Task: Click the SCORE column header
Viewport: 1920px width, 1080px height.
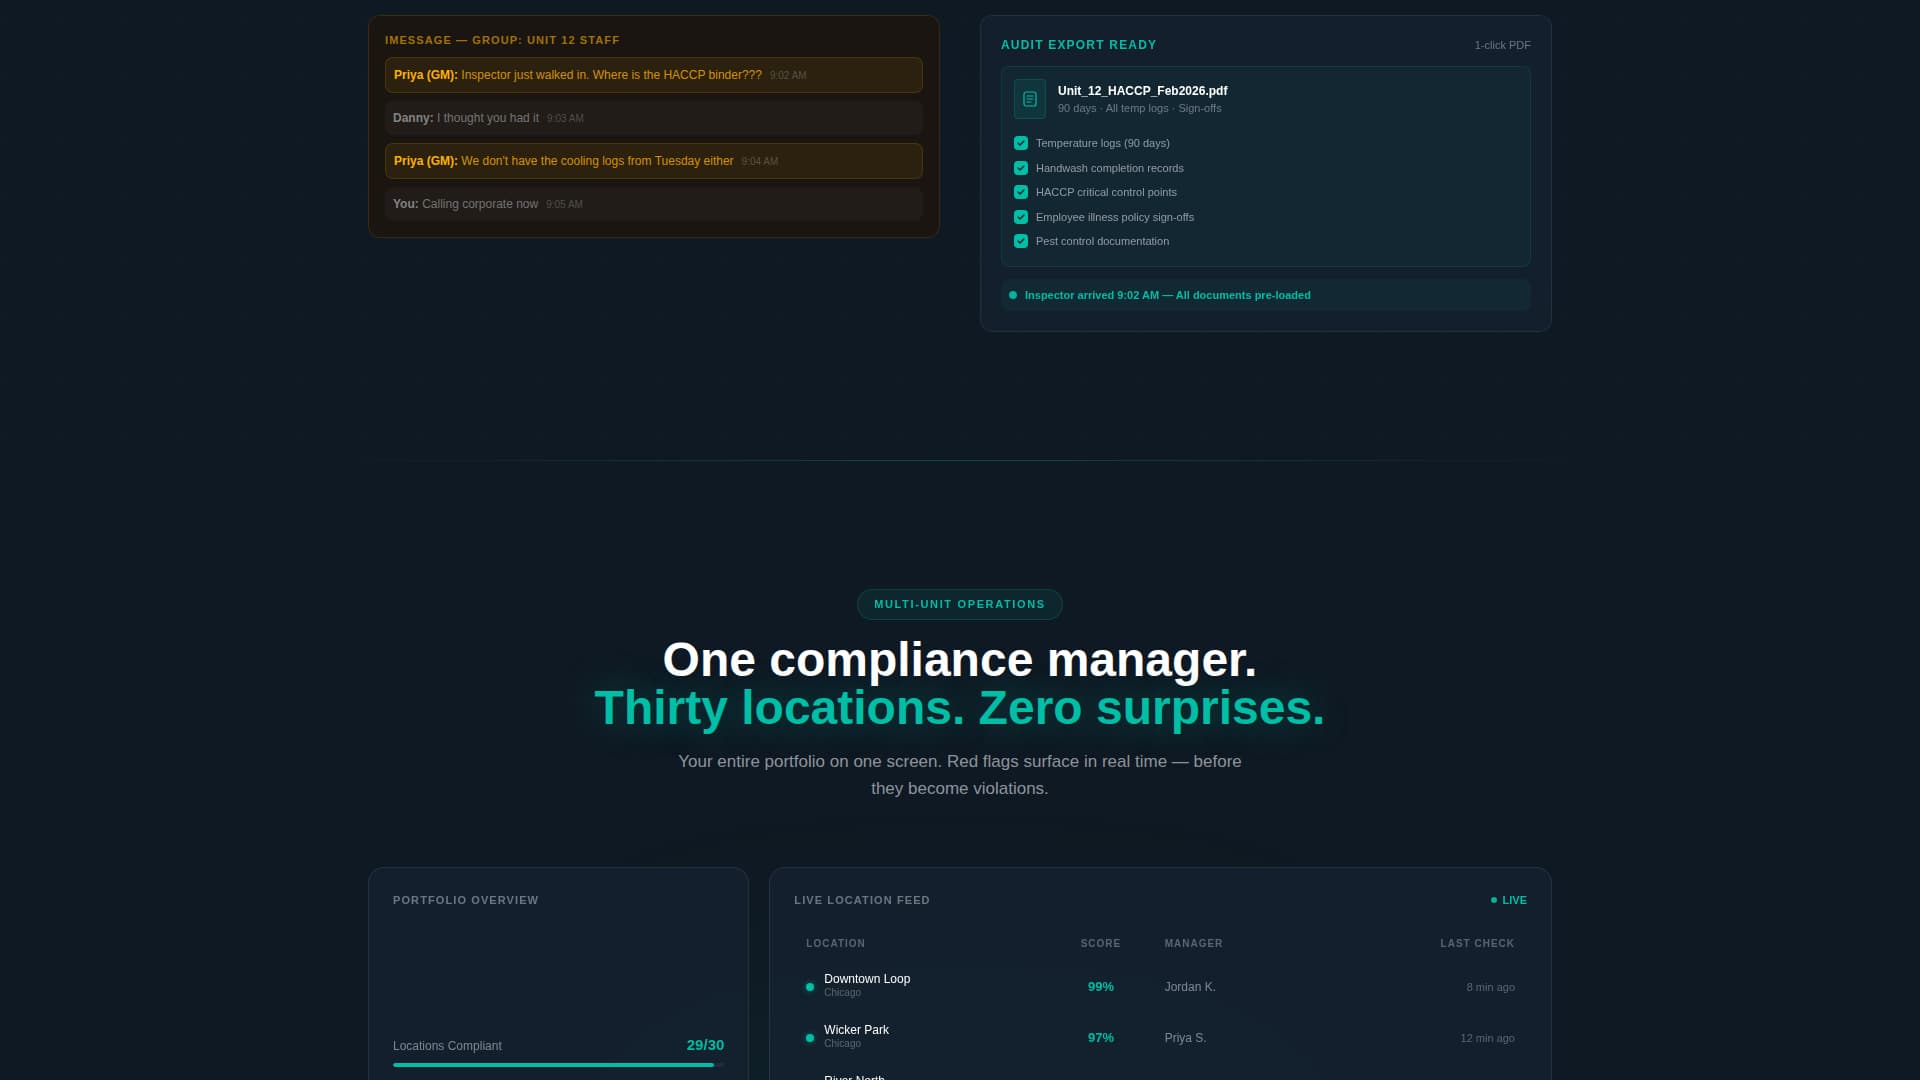Action: [x=1100, y=943]
